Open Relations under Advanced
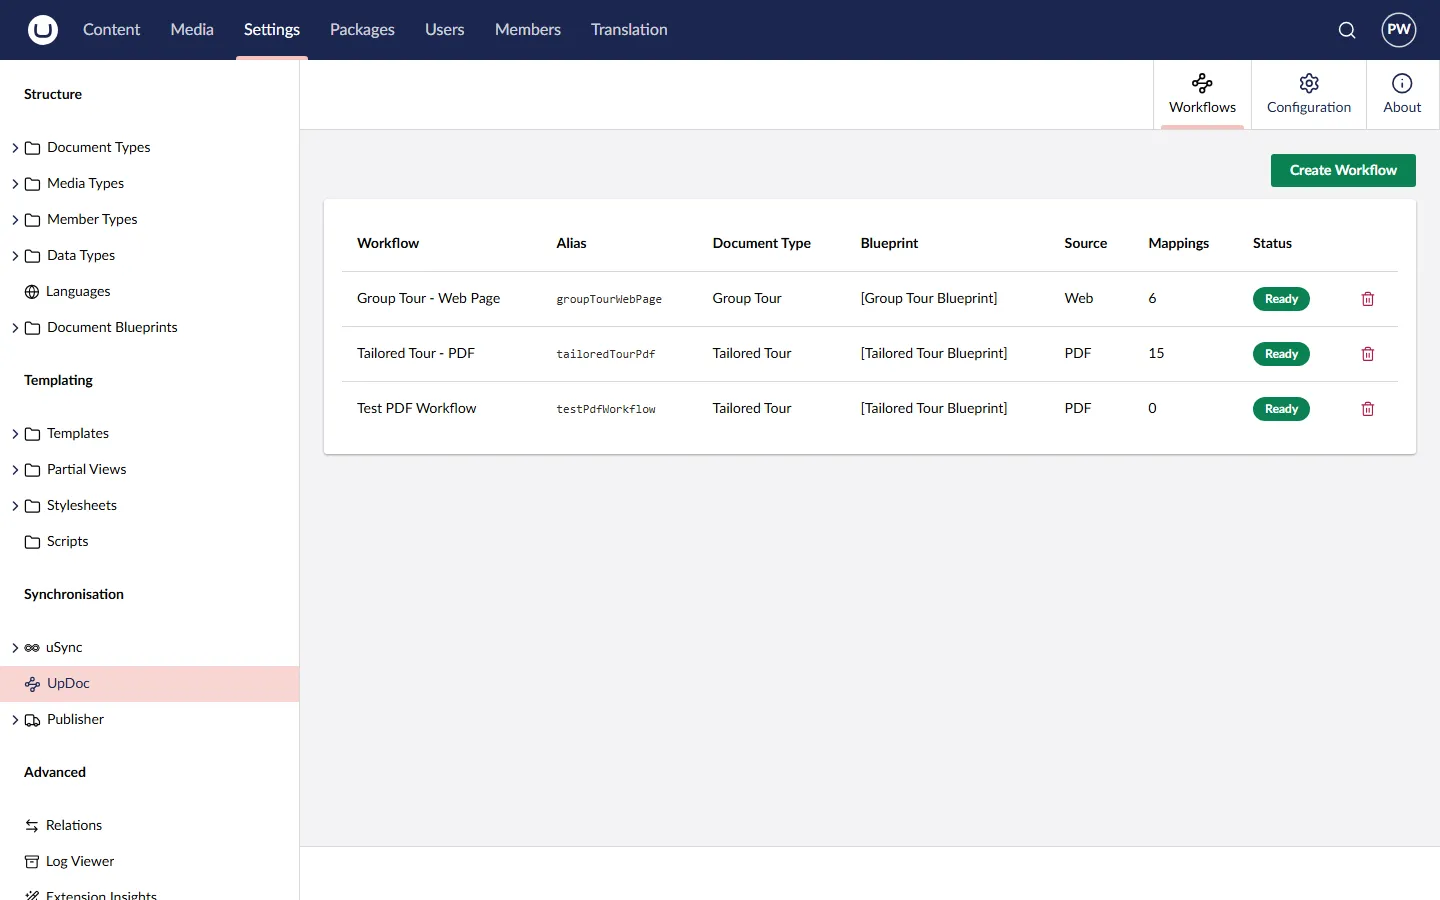Viewport: 1440px width, 900px height. (x=74, y=826)
